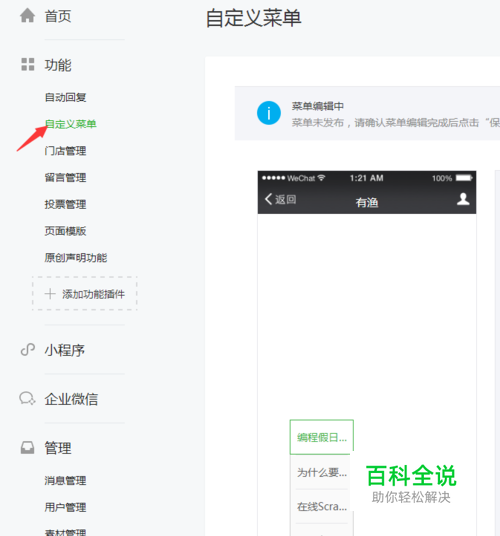Screen dimensions: 500x536
Task: Select 自定义菜单 in the sidebar
Action: 71,124
